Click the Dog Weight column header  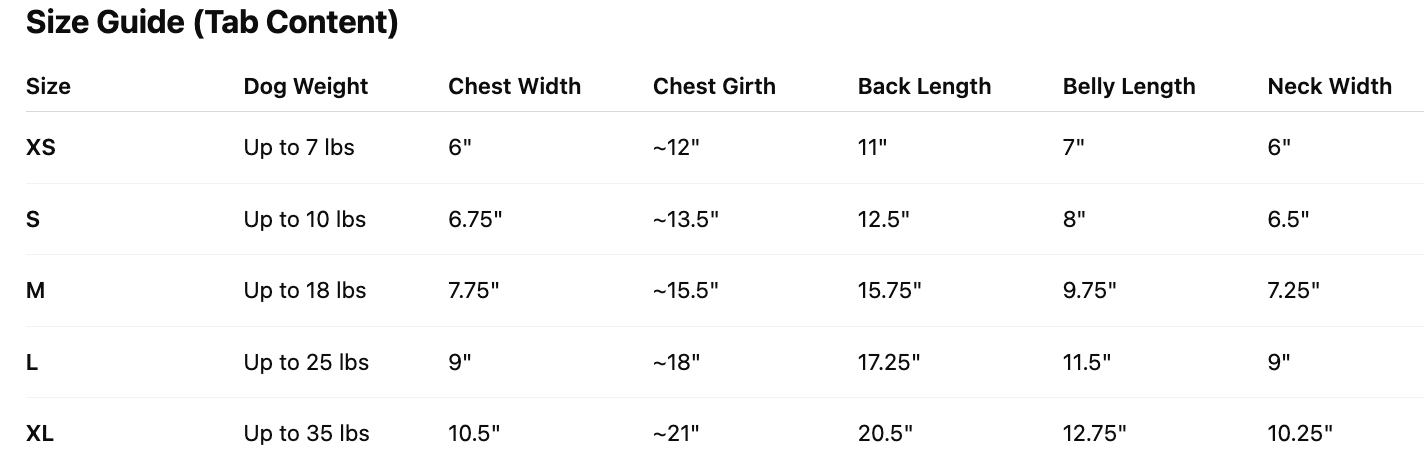pos(306,87)
